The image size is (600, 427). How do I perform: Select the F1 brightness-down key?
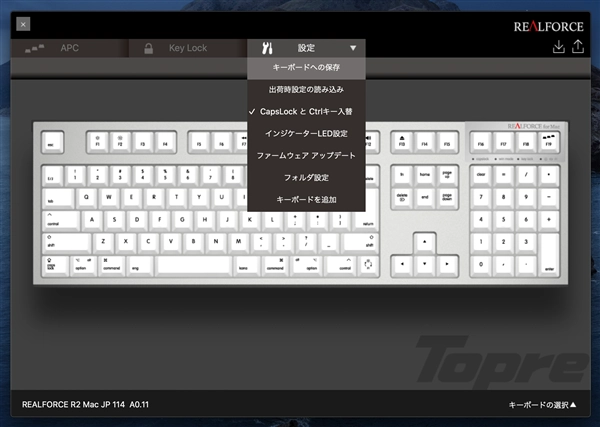point(98,142)
